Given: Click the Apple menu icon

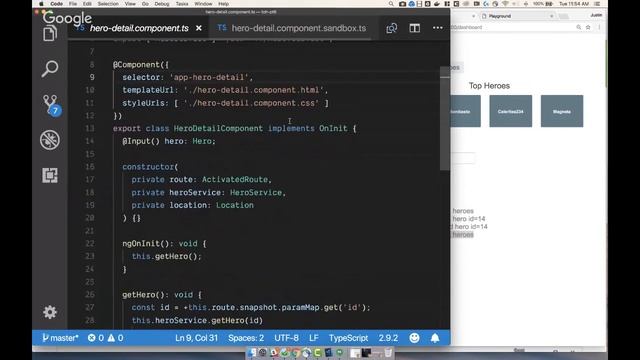Looking at the screenshot, I should 41,4.
